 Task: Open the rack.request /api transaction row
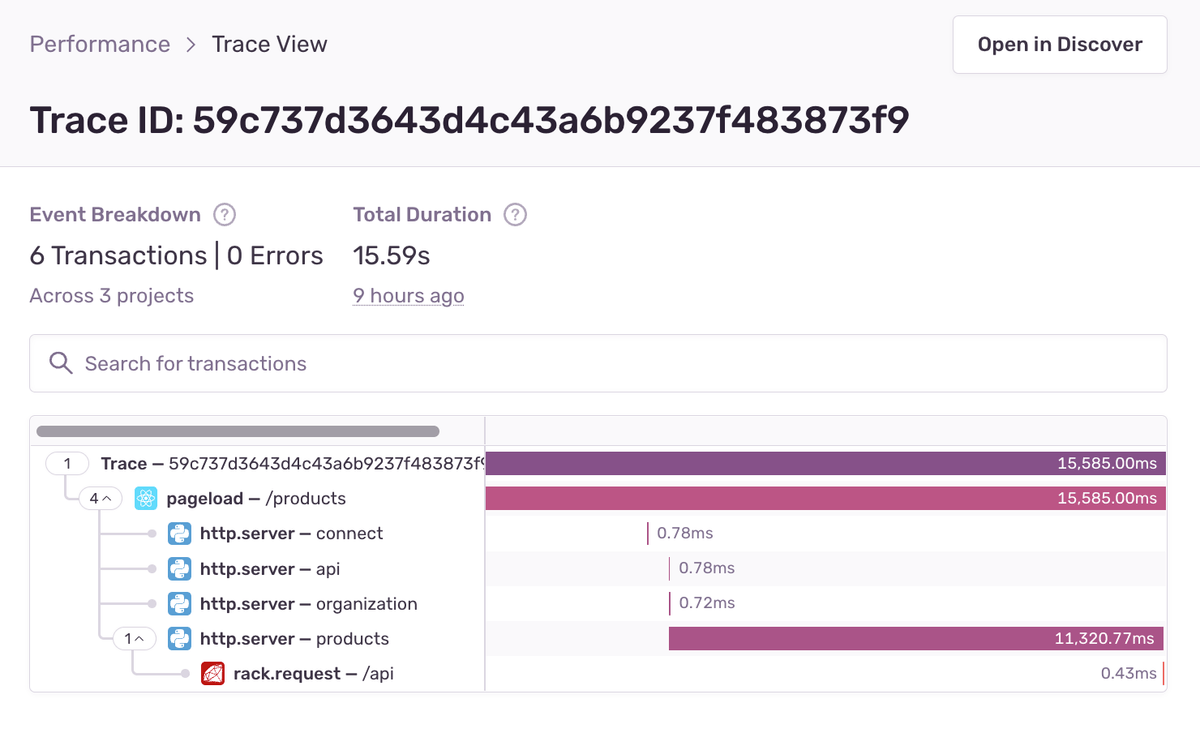pyautogui.click(x=598, y=673)
